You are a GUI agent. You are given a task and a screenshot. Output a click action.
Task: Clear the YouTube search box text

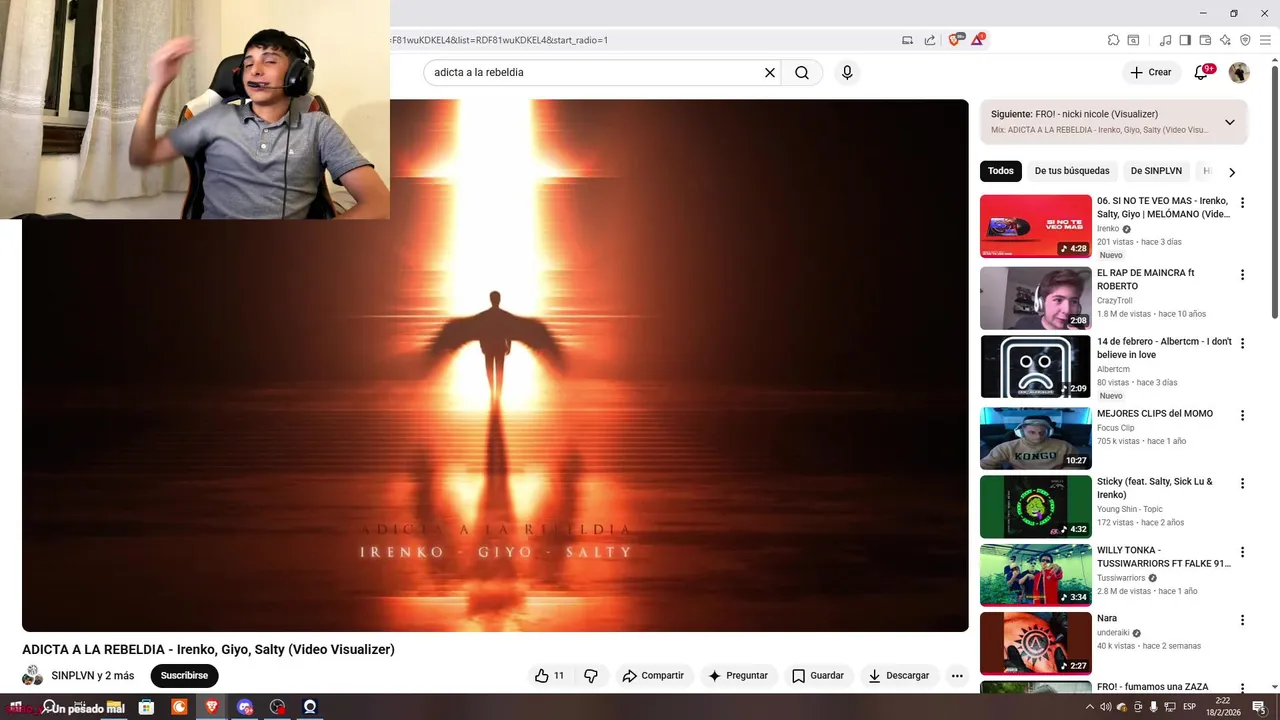click(770, 72)
